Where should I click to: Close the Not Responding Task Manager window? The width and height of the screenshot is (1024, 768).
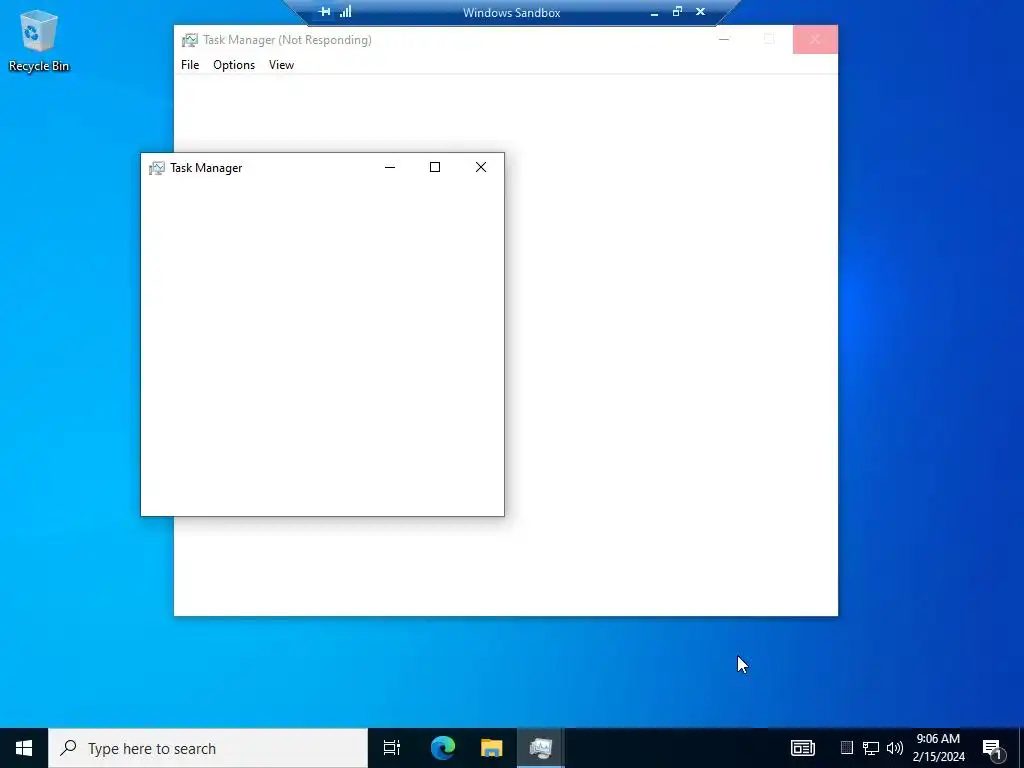click(x=815, y=39)
